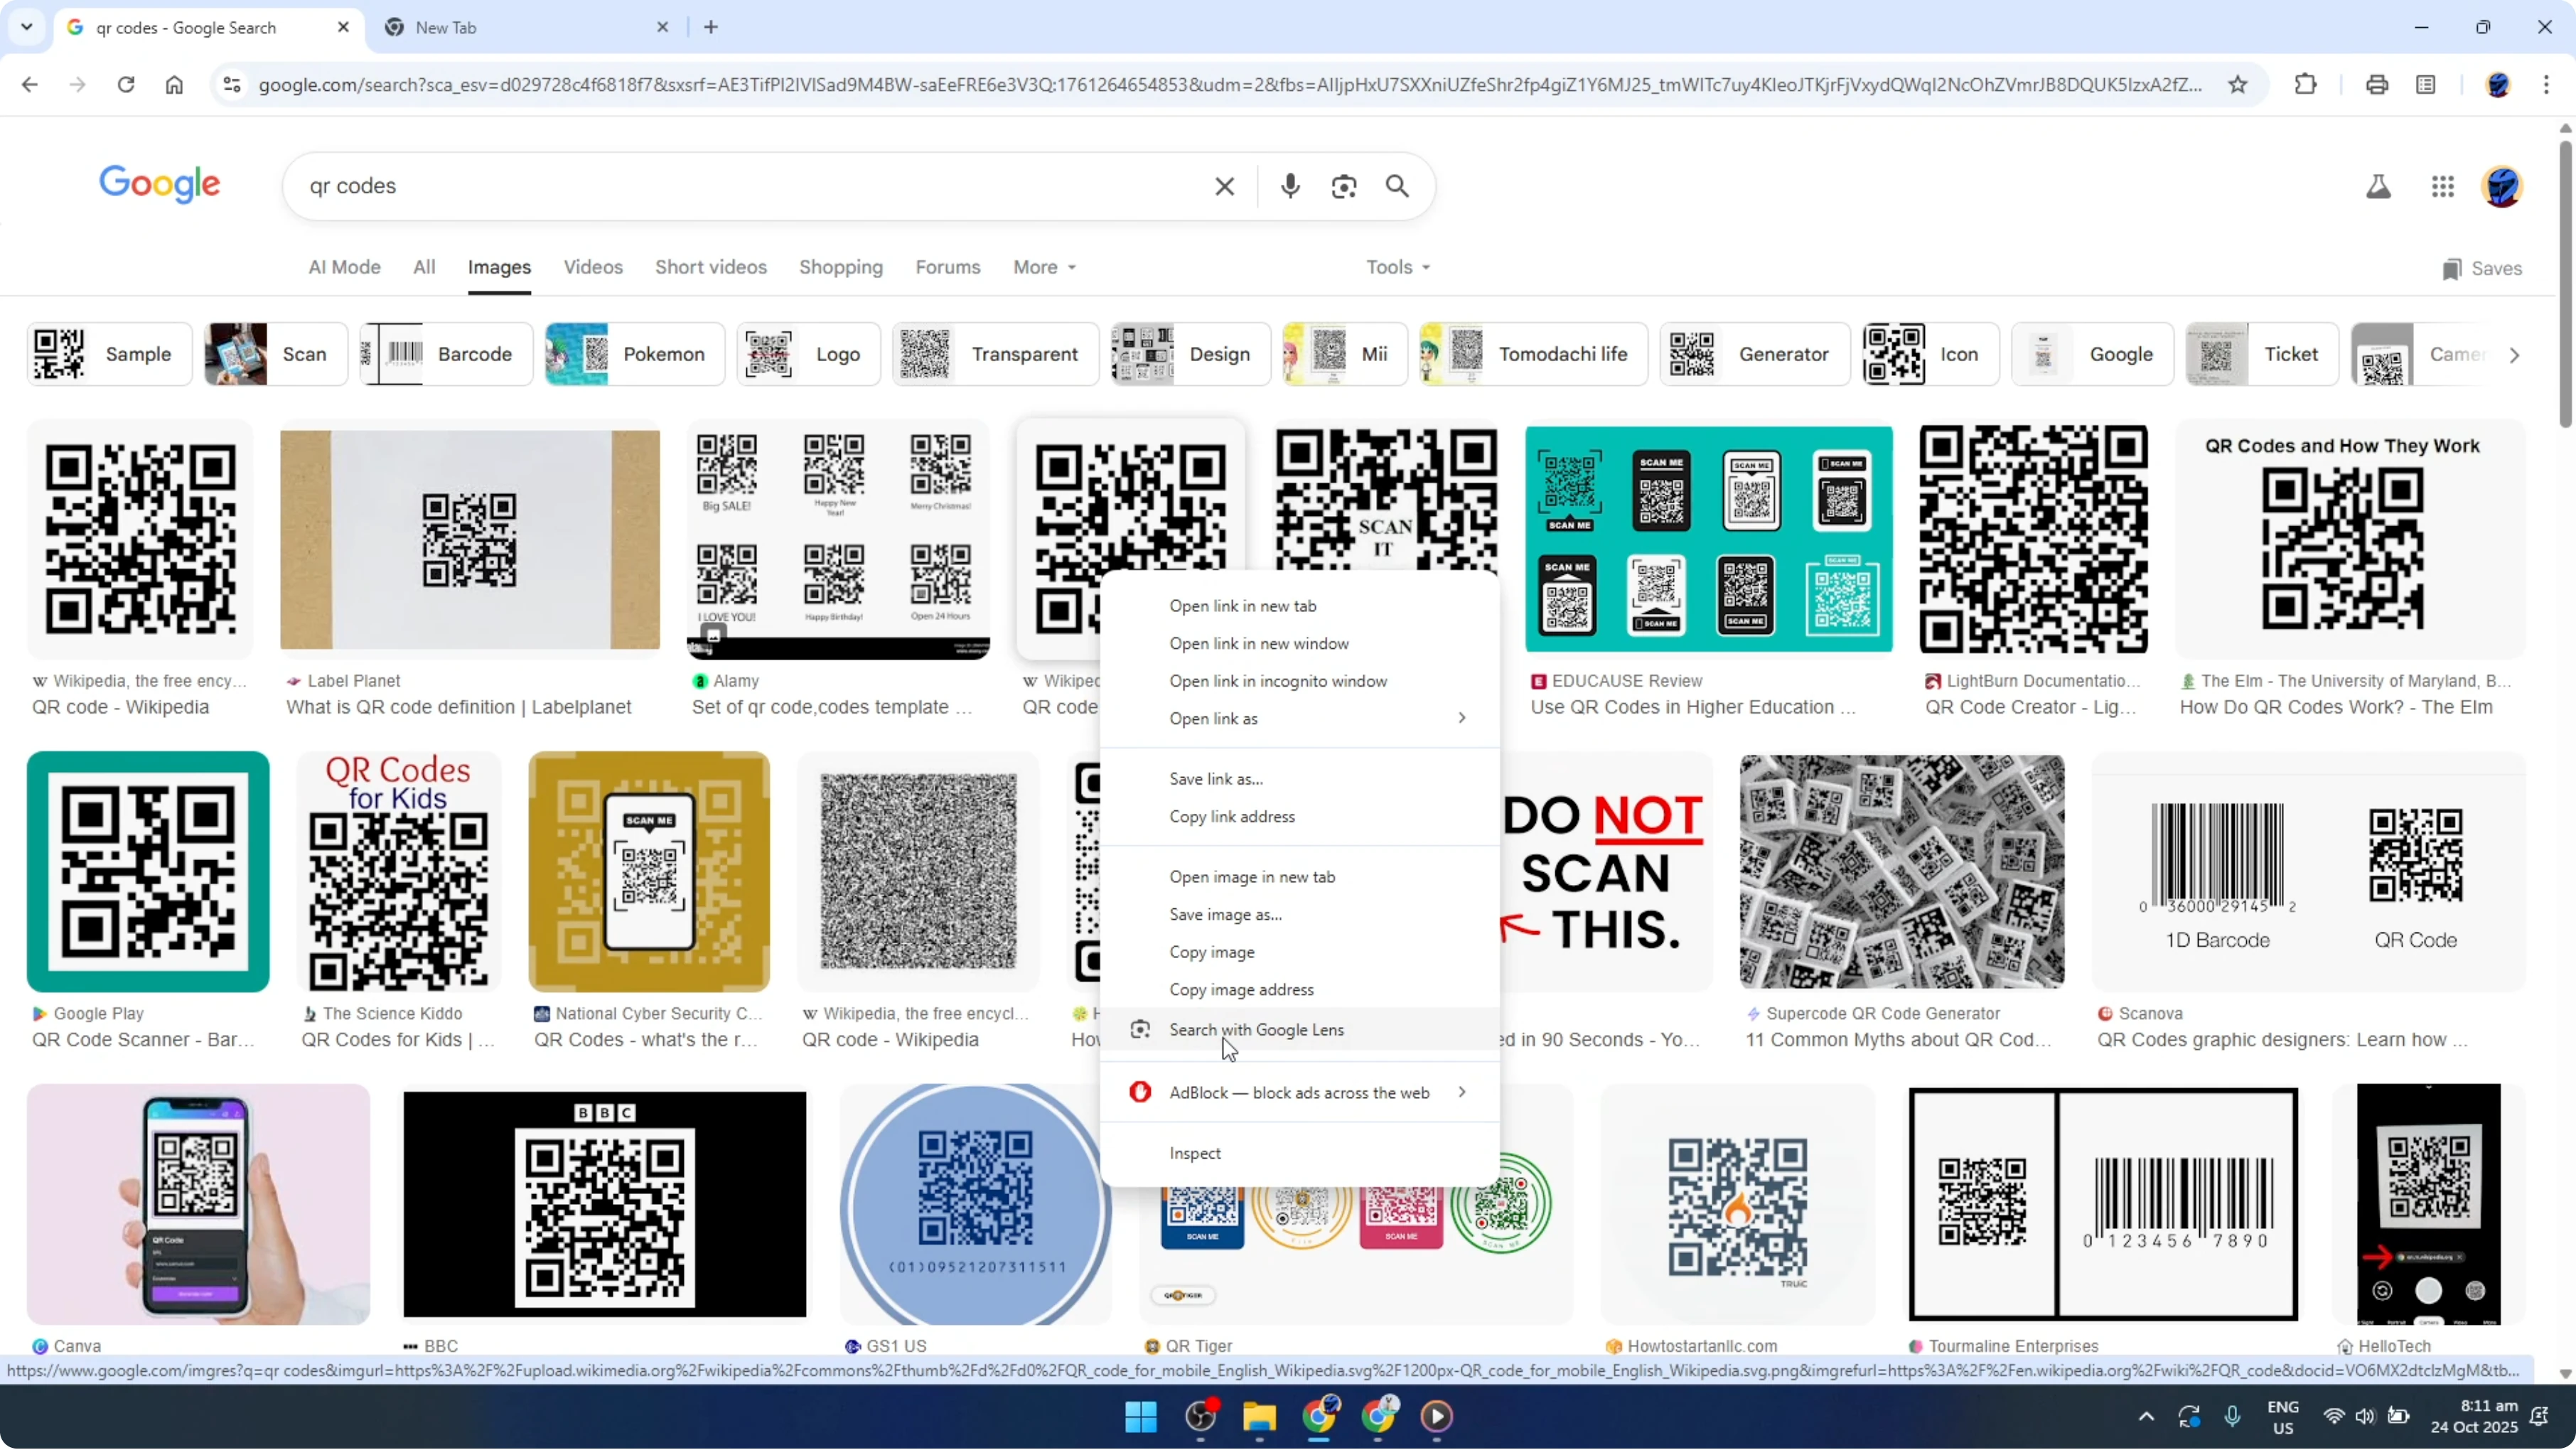Select Copy image from the context menu
2576x1450 pixels.
[x=1211, y=952]
